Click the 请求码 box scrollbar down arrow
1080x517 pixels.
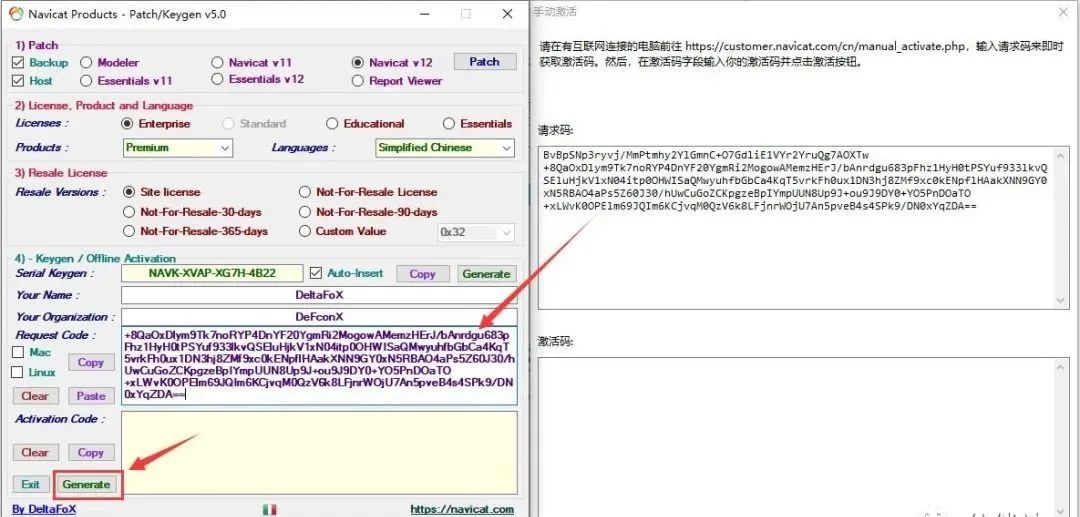(1063, 301)
